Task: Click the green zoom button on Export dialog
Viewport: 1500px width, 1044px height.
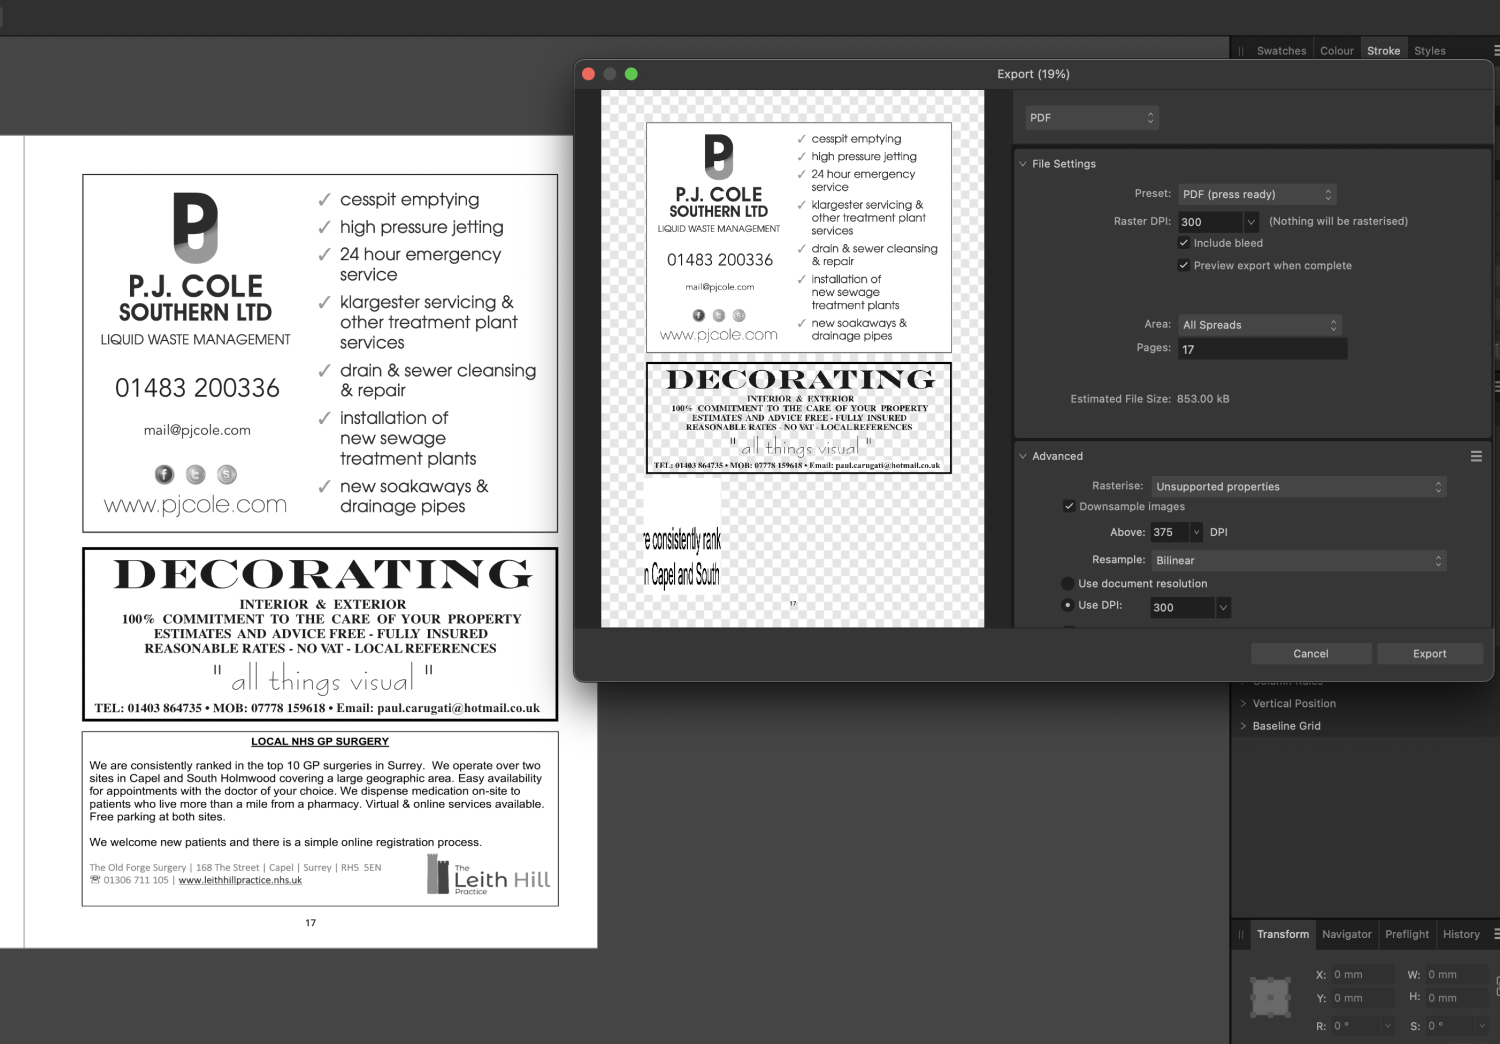Action: 631,74
